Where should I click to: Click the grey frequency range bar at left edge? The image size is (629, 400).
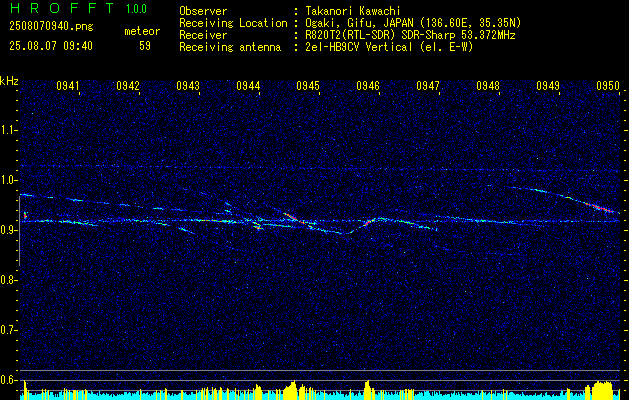[x=19, y=231]
